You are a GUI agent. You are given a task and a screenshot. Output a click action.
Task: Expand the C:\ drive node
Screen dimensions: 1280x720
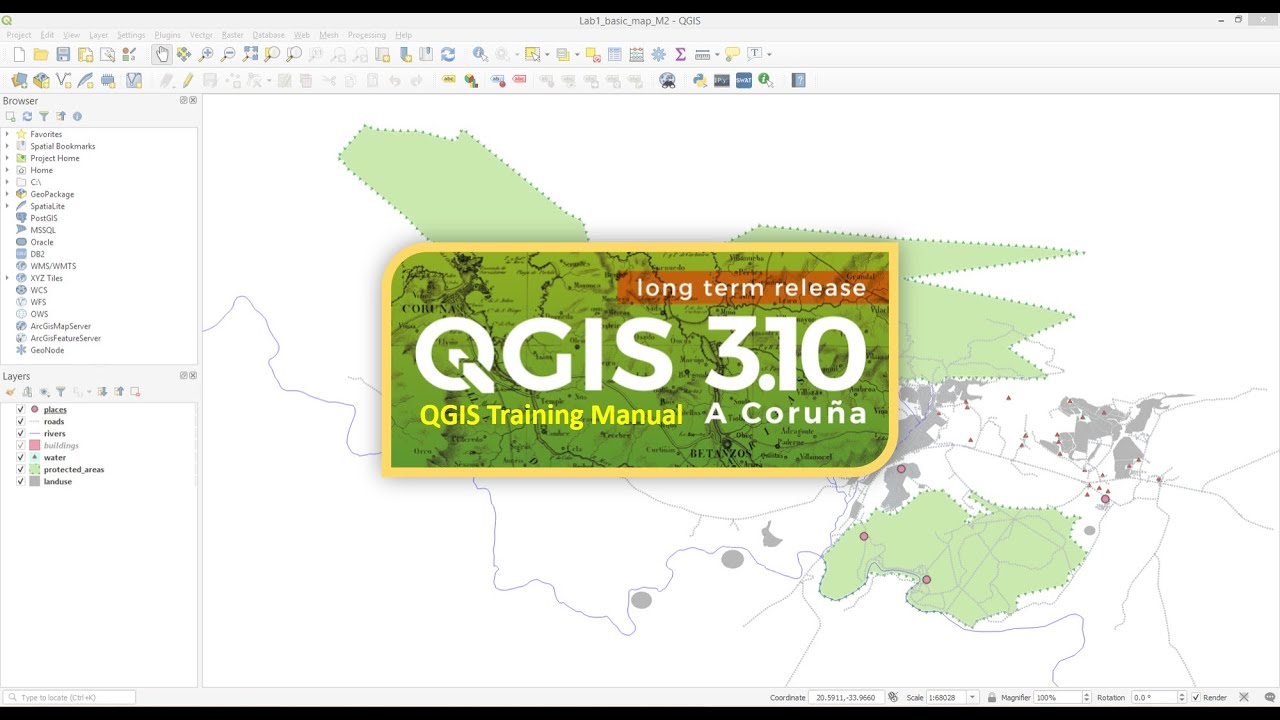click(7, 182)
